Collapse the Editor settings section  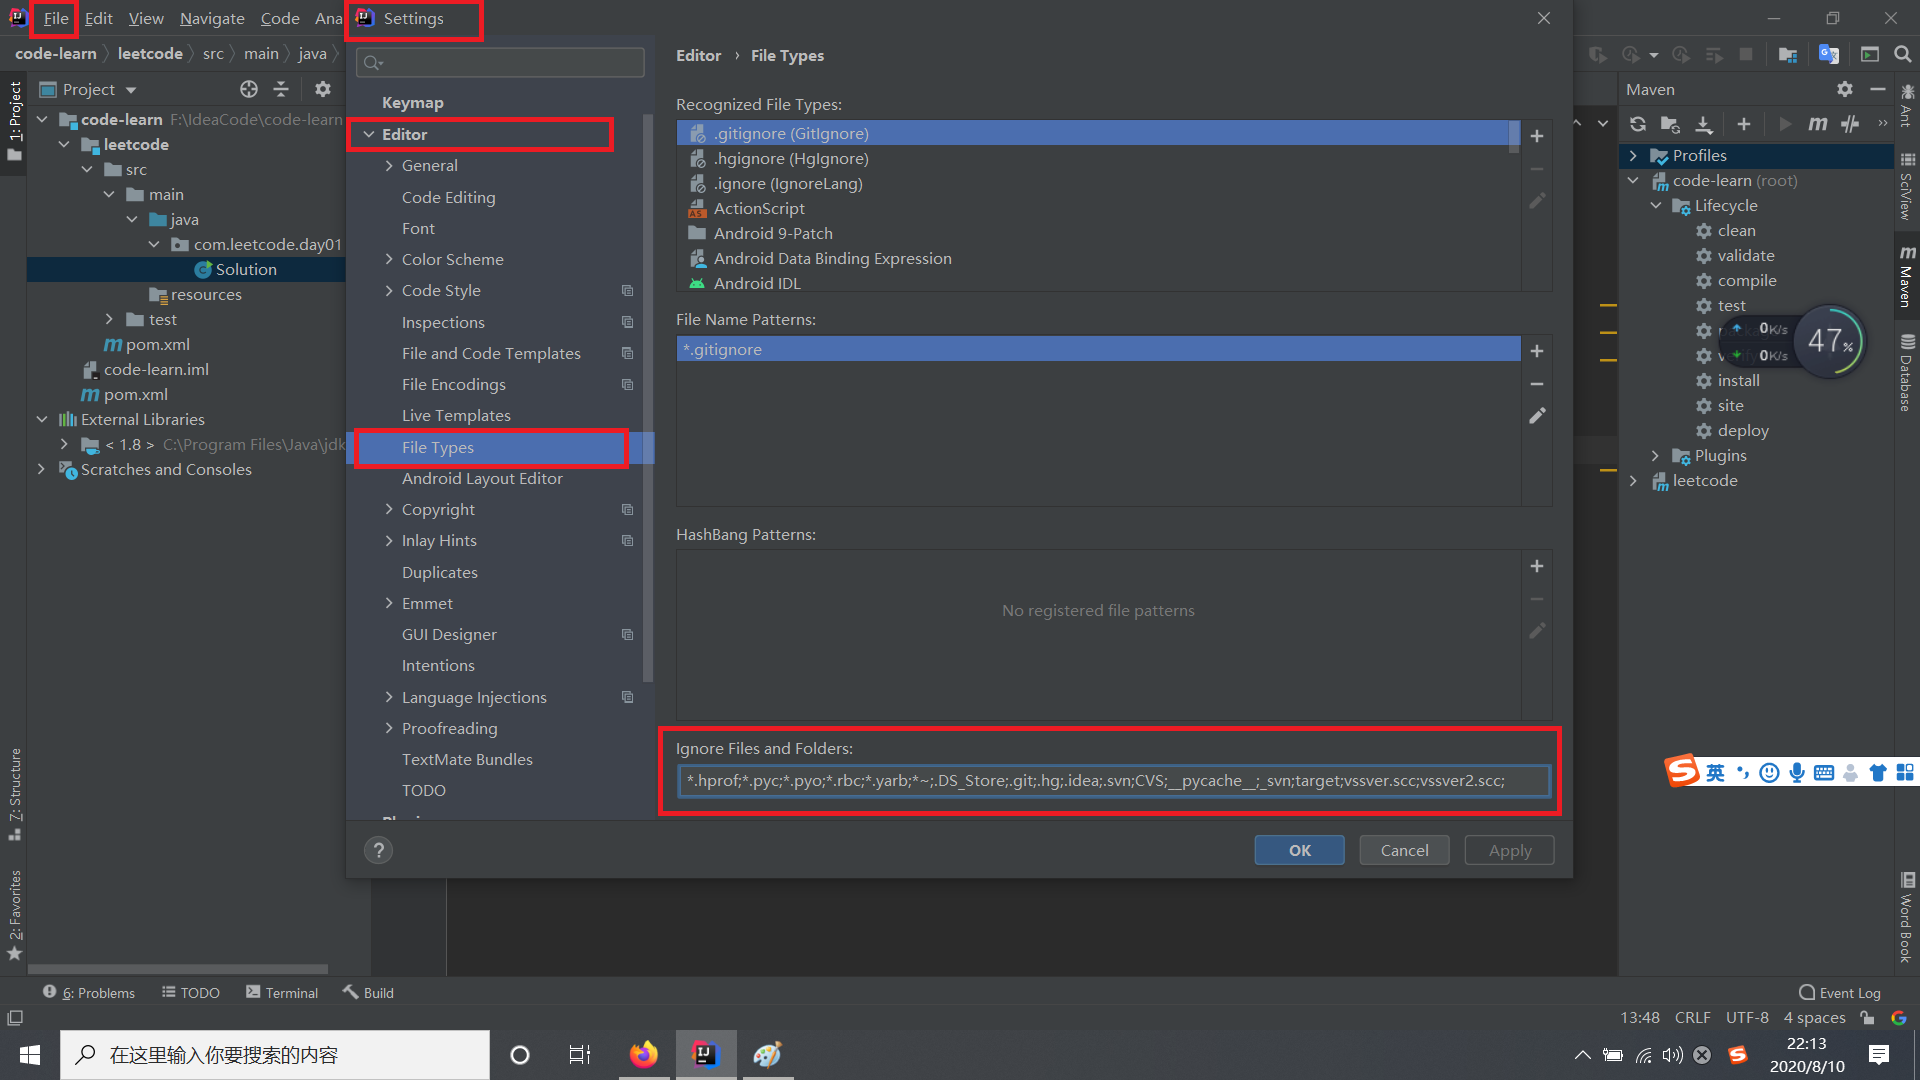[x=369, y=134]
